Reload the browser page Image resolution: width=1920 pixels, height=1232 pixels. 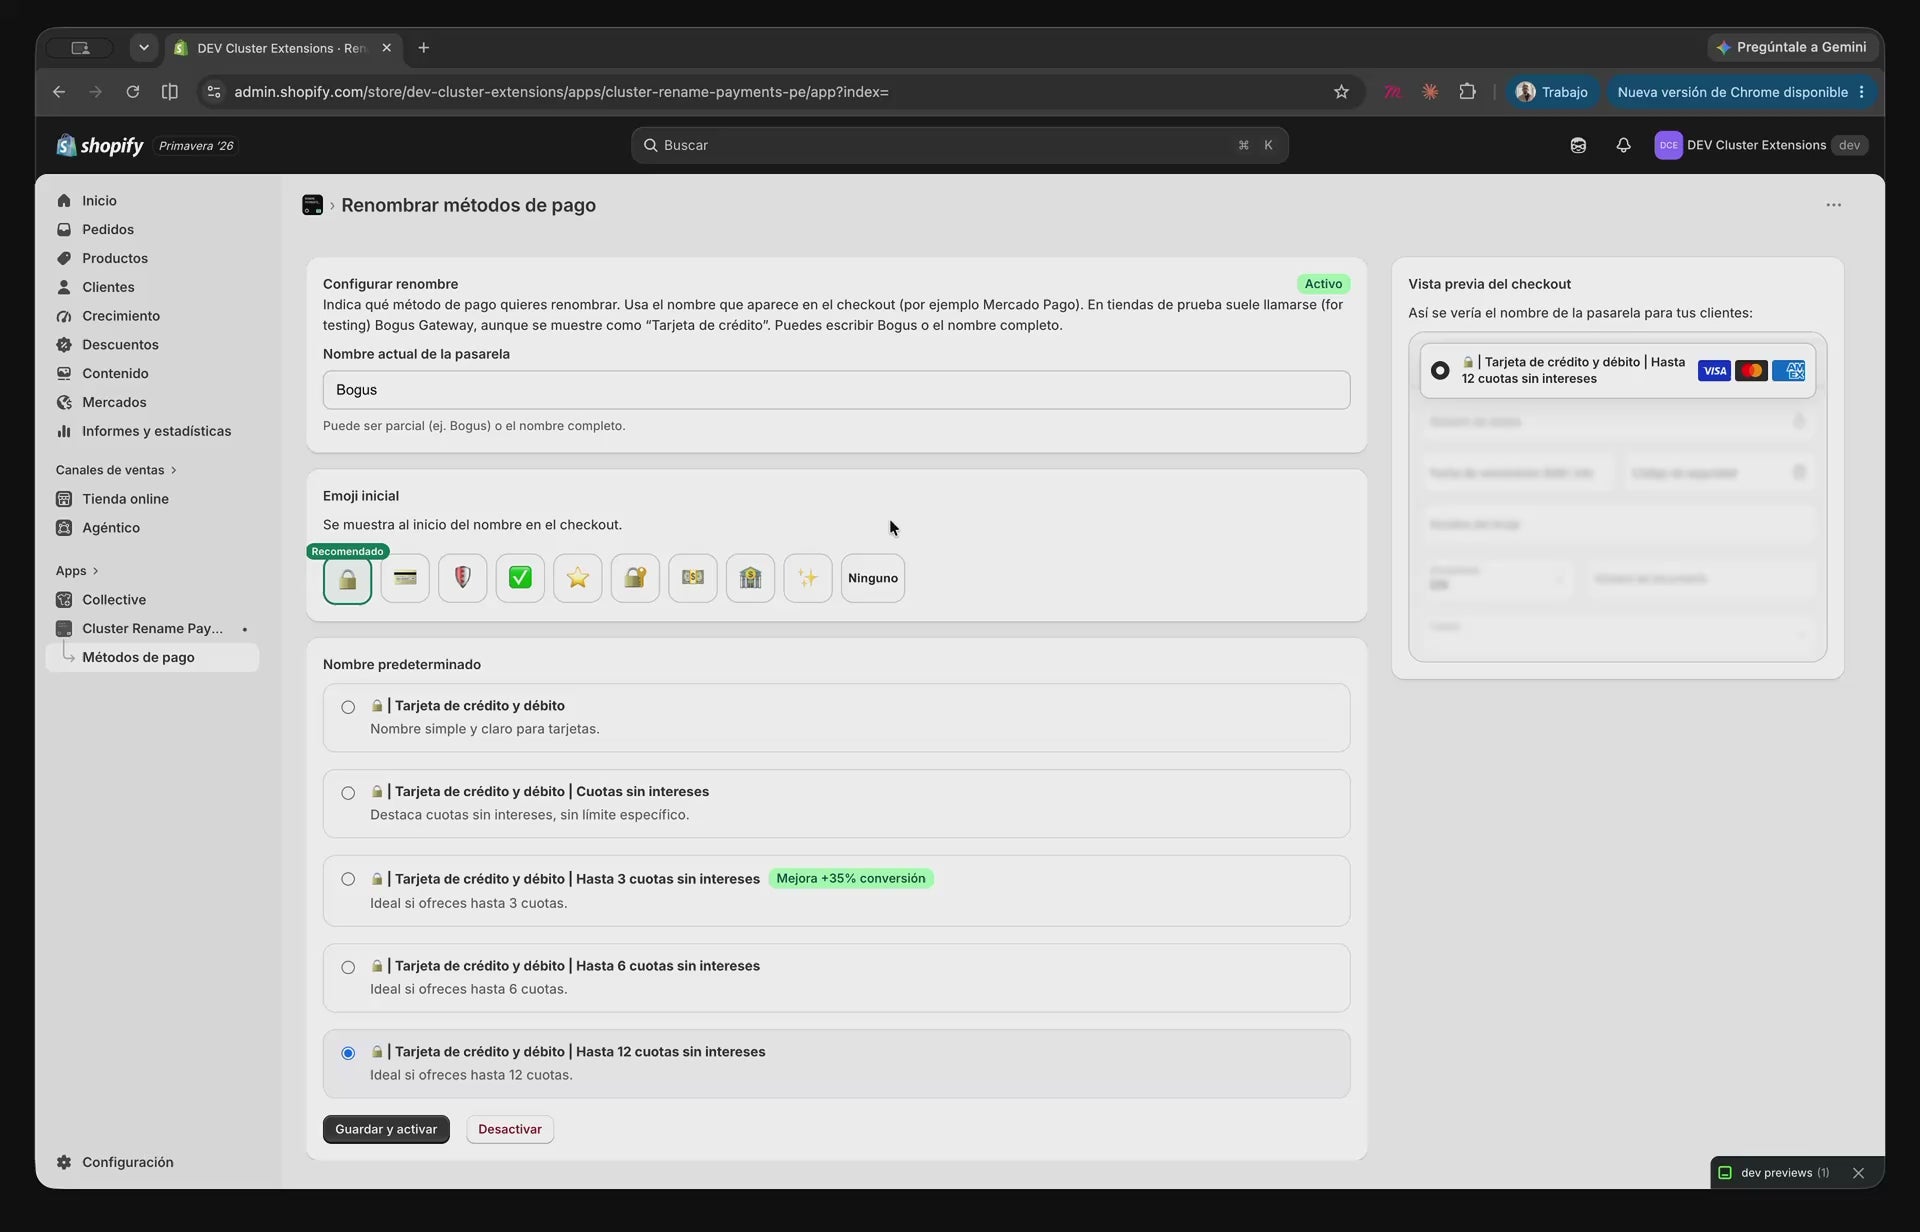pyautogui.click(x=132, y=92)
